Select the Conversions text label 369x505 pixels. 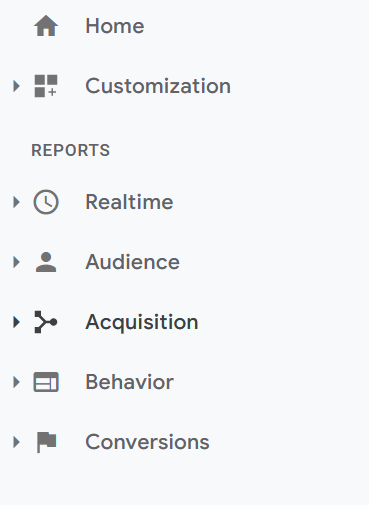click(147, 442)
